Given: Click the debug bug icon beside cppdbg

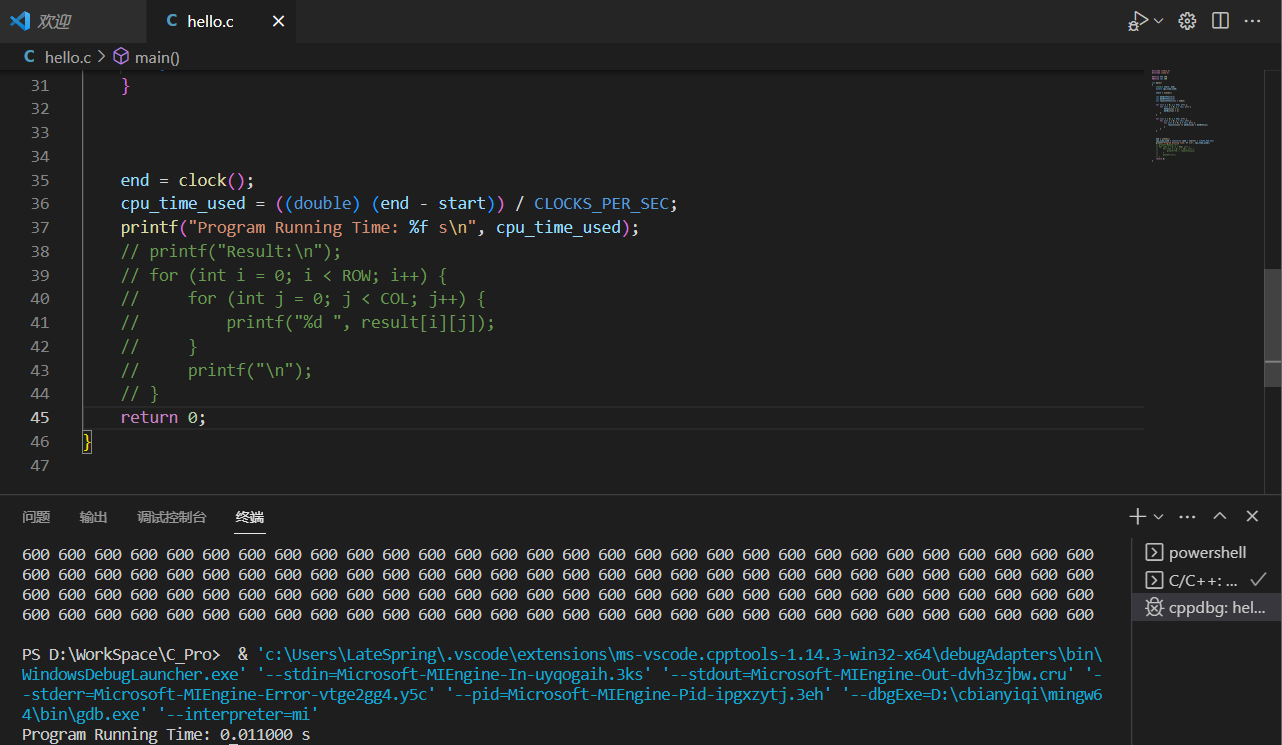Looking at the screenshot, I should [1154, 607].
